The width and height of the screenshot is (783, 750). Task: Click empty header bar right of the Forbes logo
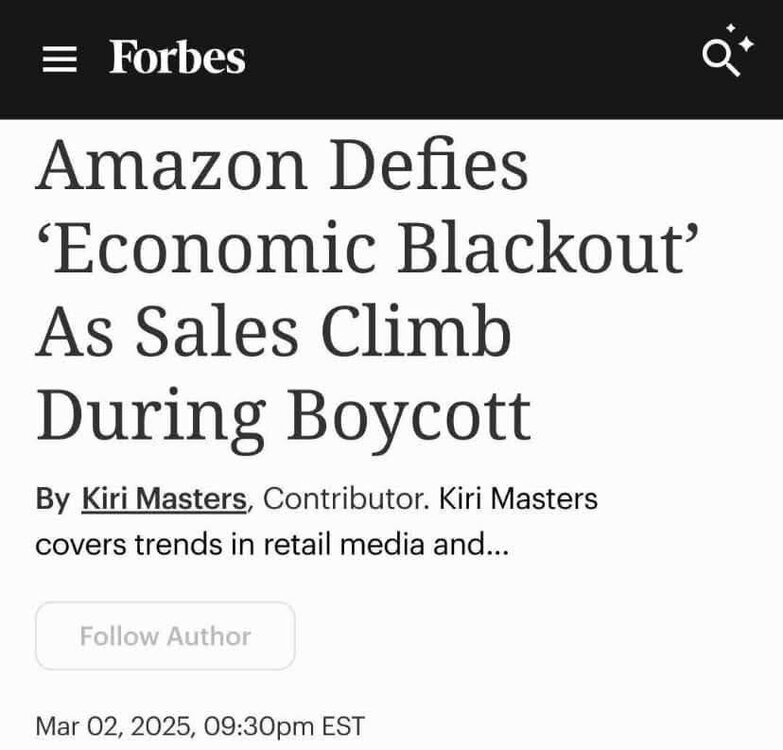point(470,60)
